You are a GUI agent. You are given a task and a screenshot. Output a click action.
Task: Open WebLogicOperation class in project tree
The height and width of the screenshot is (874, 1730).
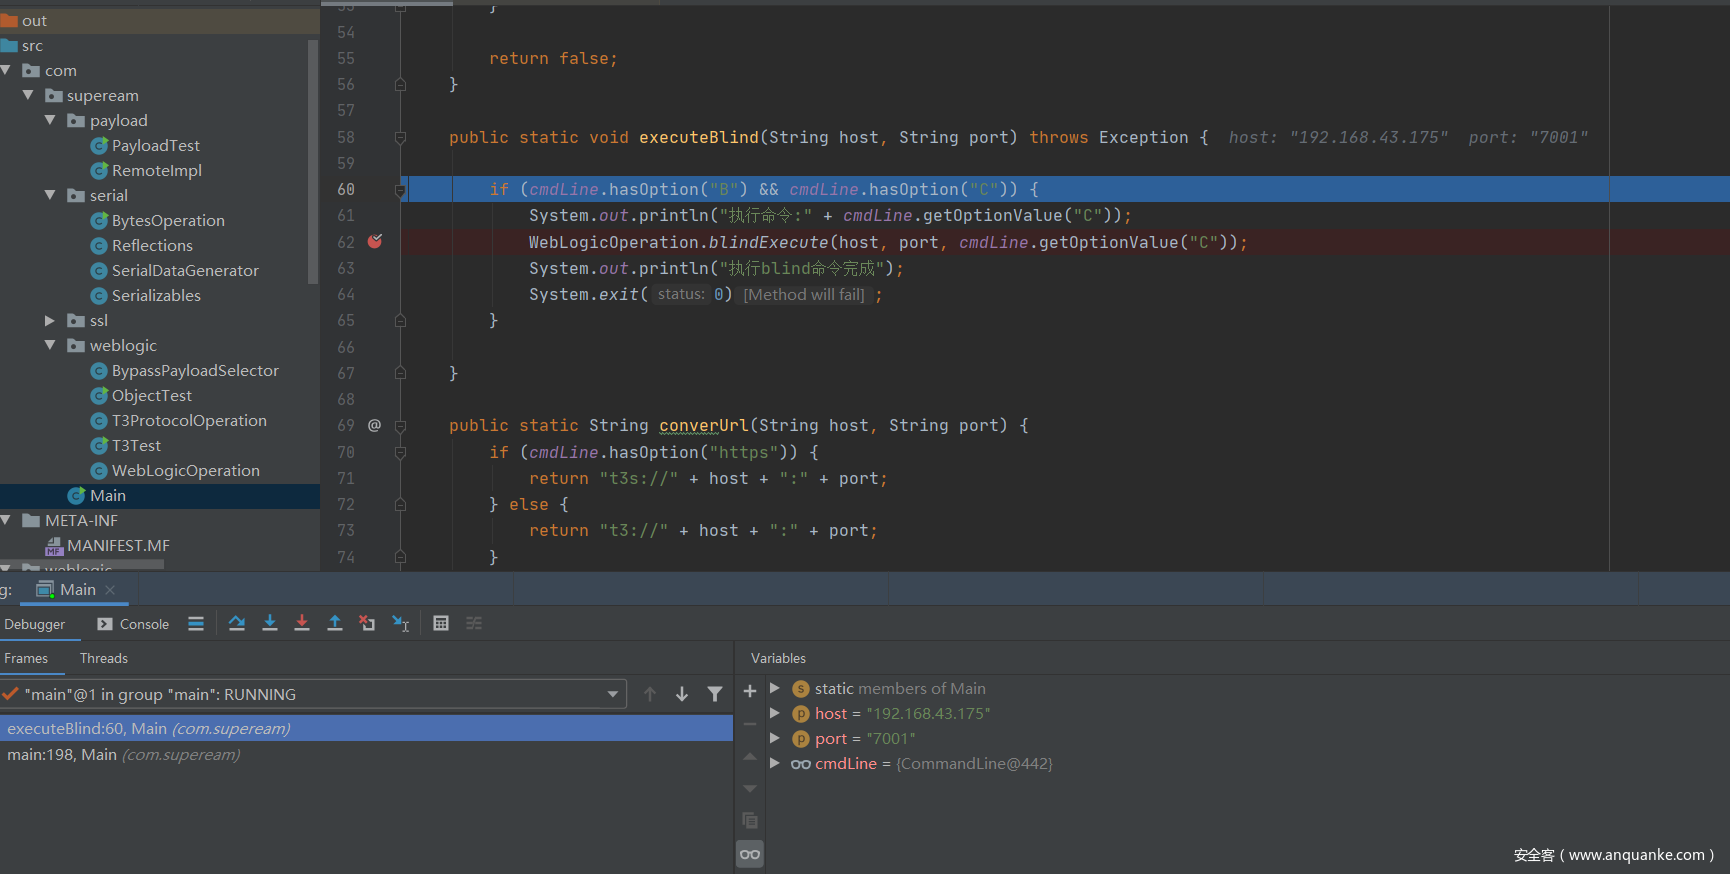pos(185,471)
